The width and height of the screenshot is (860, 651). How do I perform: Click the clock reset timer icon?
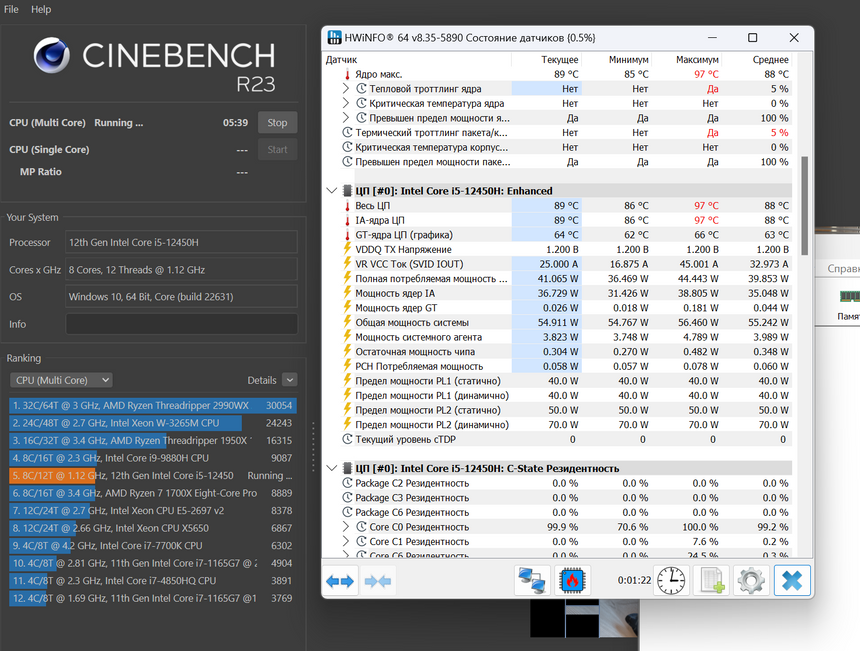click(672, 580)
